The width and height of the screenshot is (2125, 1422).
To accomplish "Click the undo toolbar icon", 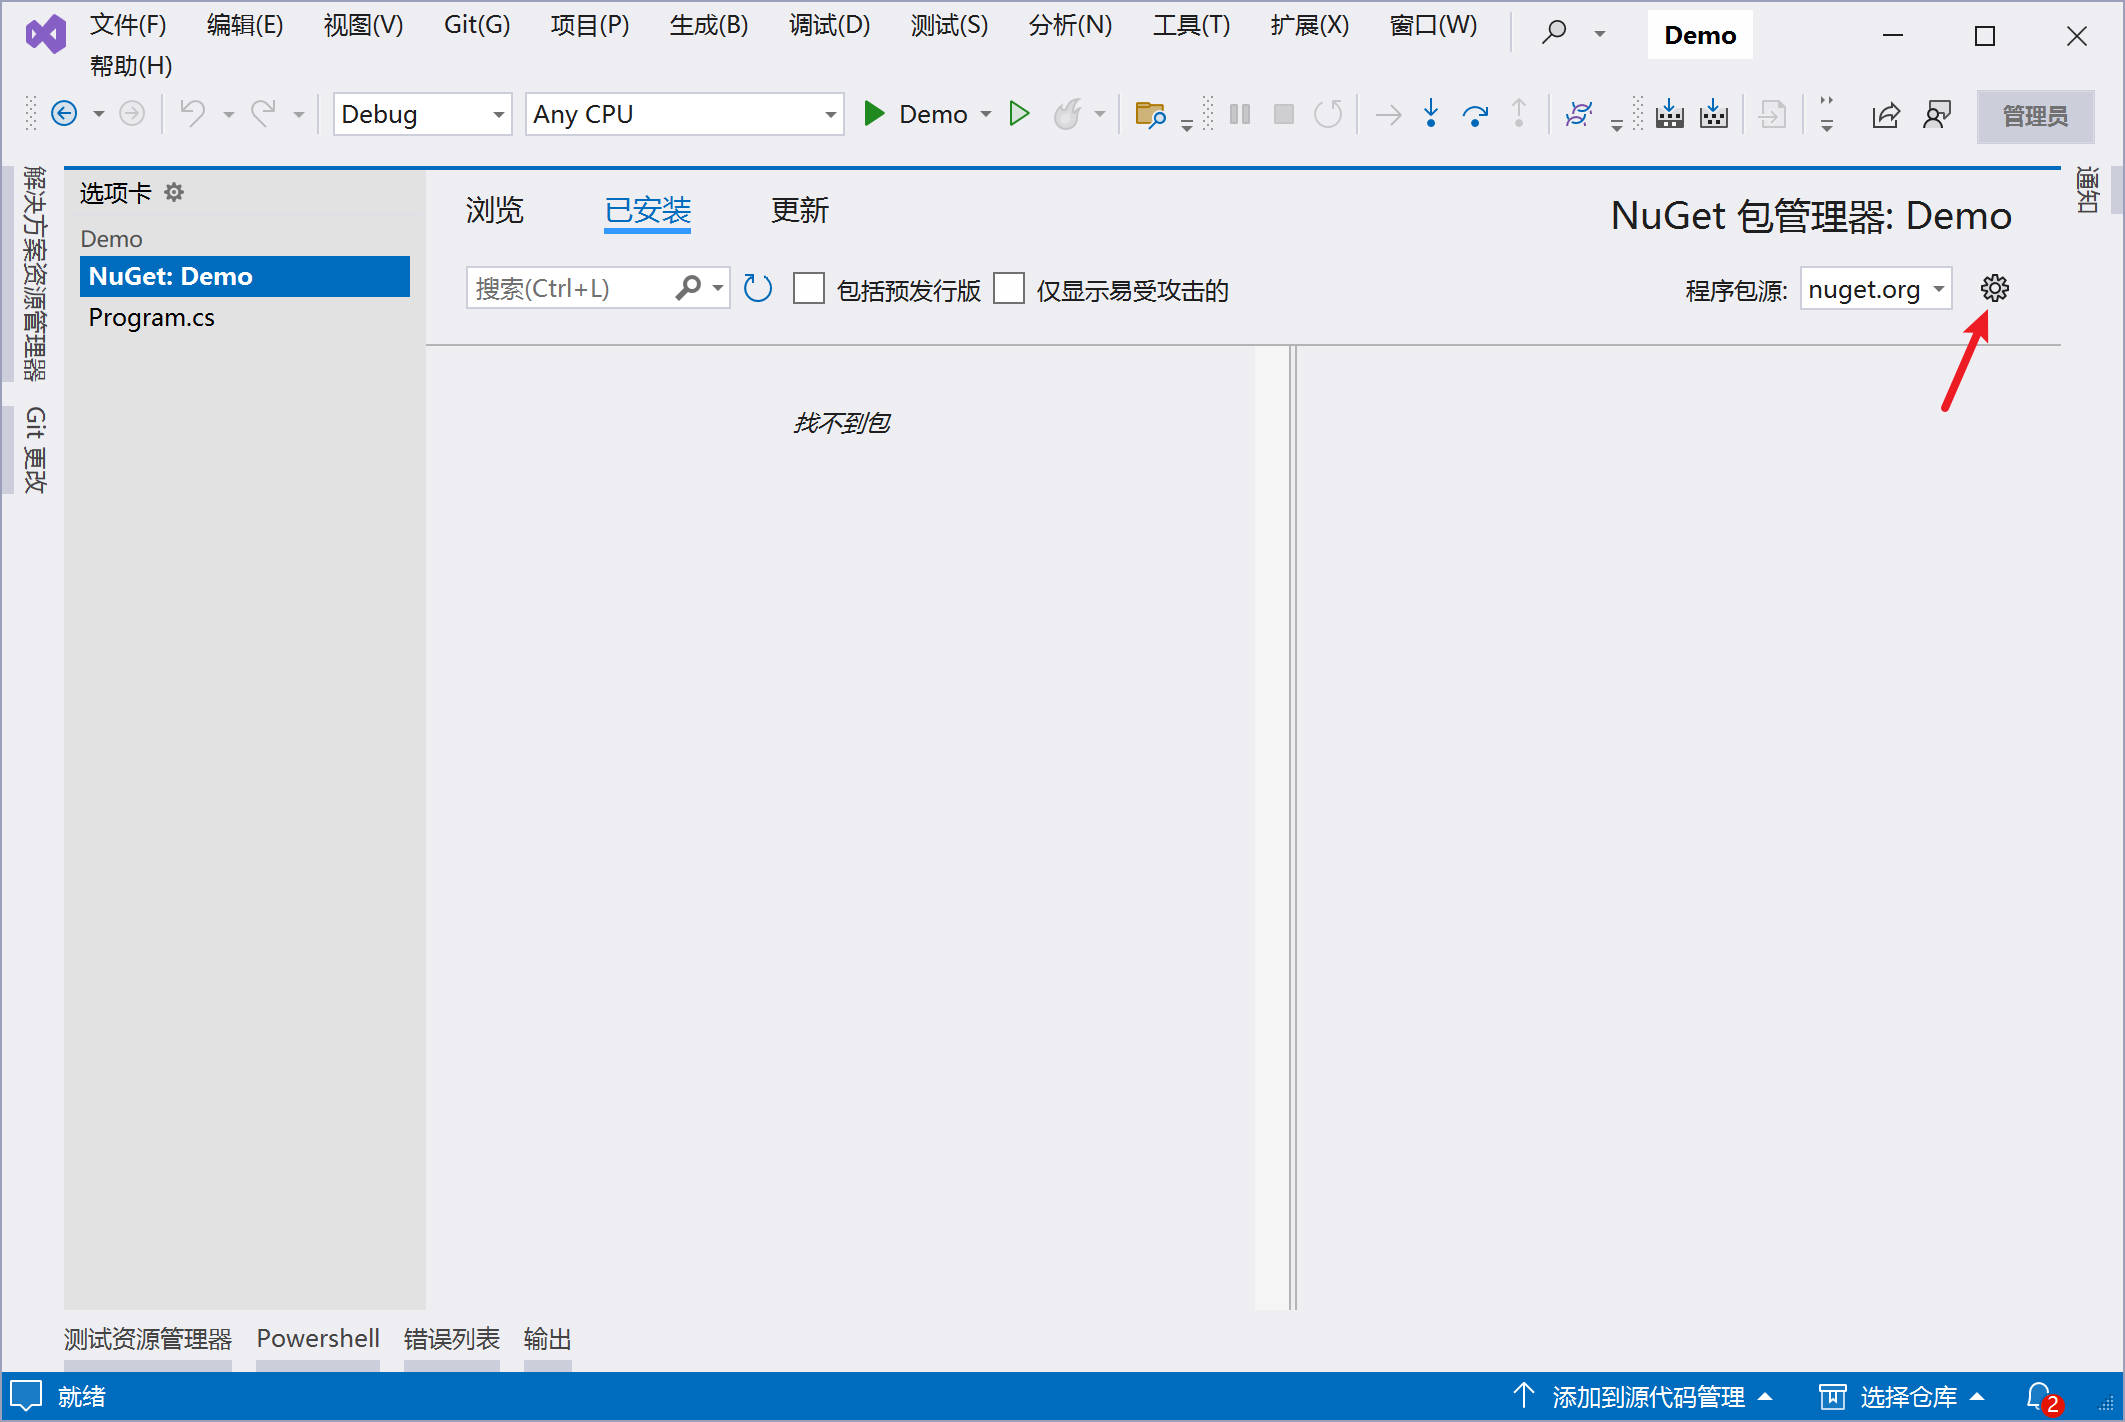I will click(x=193, y=114).
